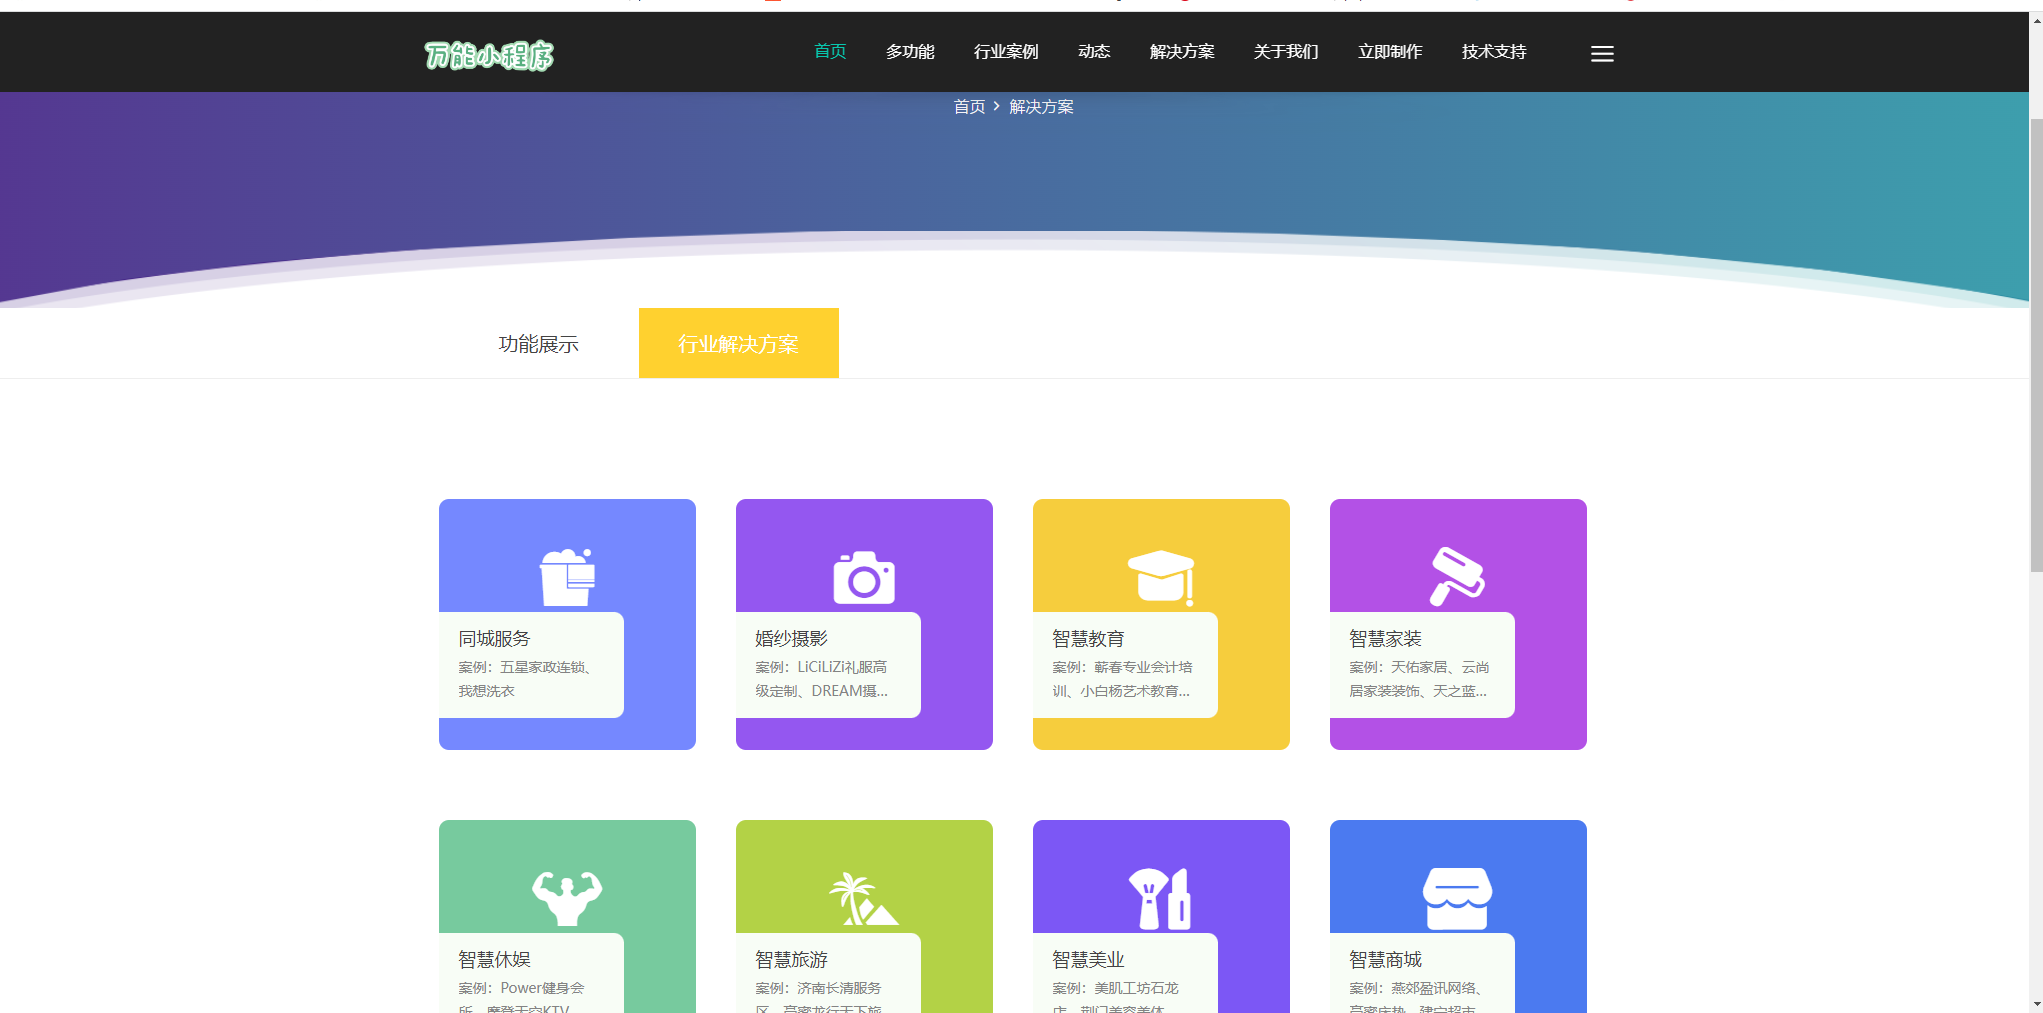Click the 案例: 蕲春专业会计培训 description text
Image resolution: width=2043 pixels, height=1013 pixels.
[x=1122, y=679]
